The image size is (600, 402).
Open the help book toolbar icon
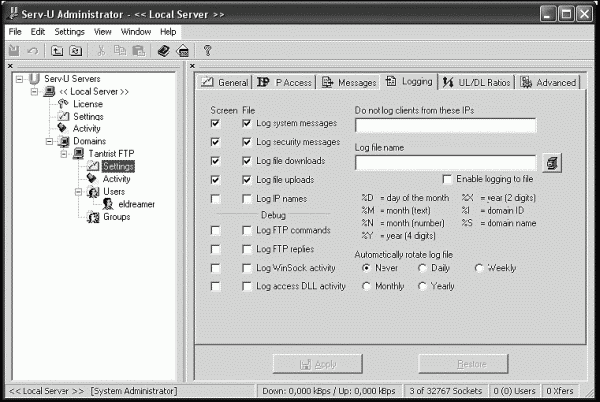tap(164, 50)
